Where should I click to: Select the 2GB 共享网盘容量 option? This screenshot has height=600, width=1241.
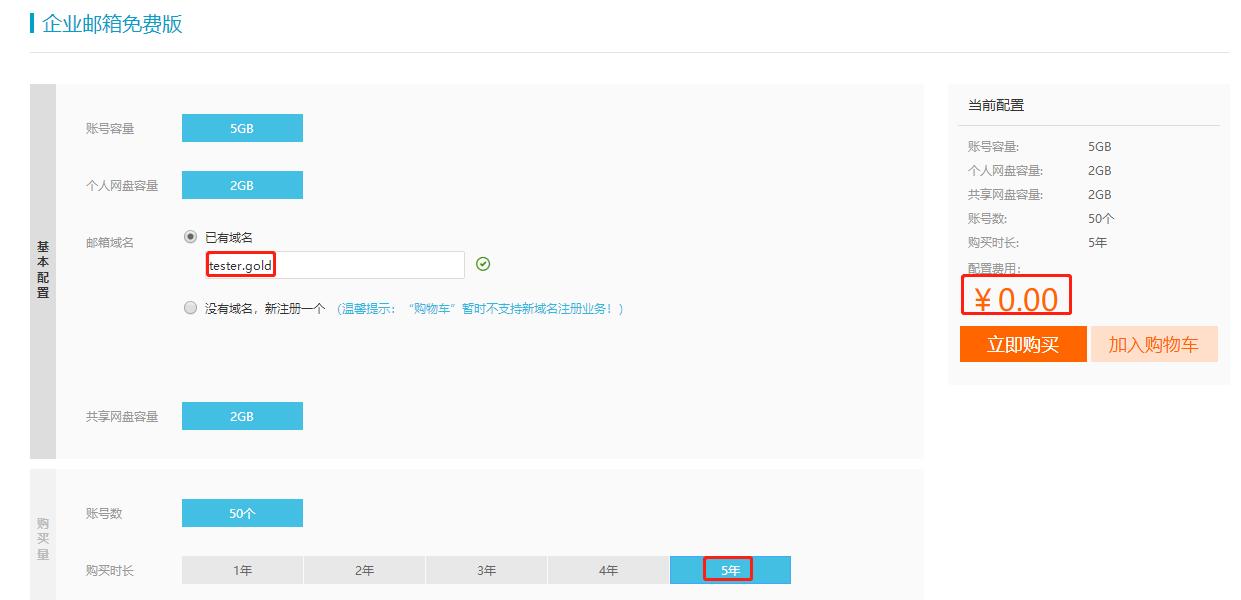[x=242, y=415]
